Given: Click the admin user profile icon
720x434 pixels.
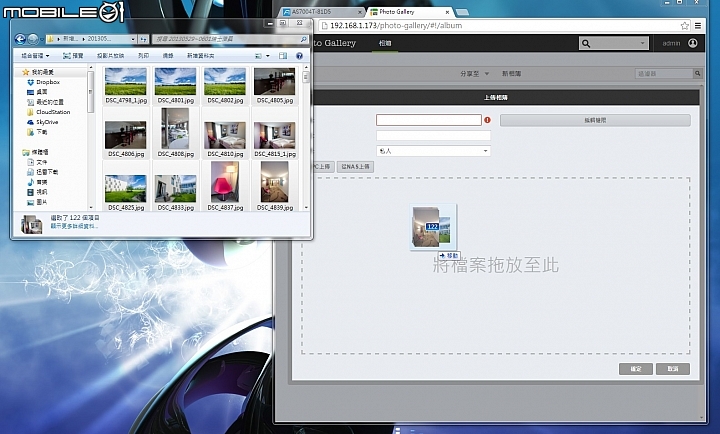Looking at the screenshot, I should 692,43.
